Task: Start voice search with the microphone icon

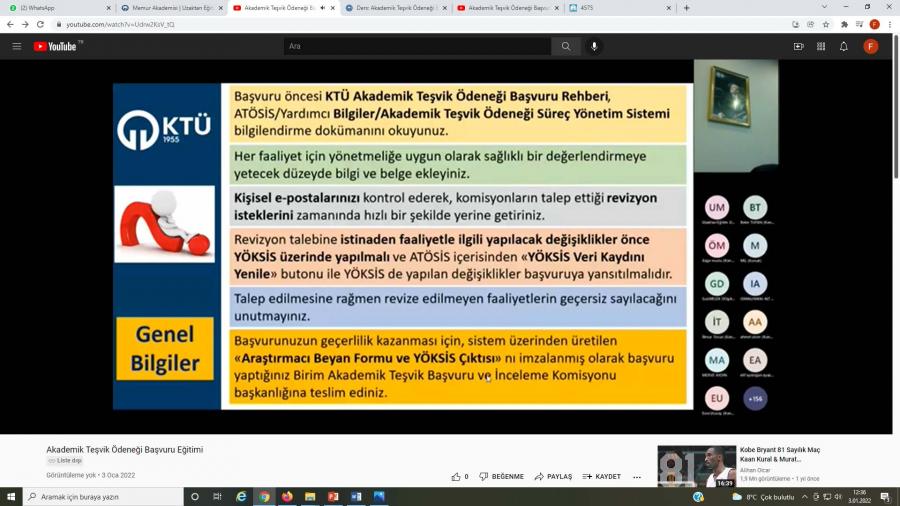Action: point(594,46)
